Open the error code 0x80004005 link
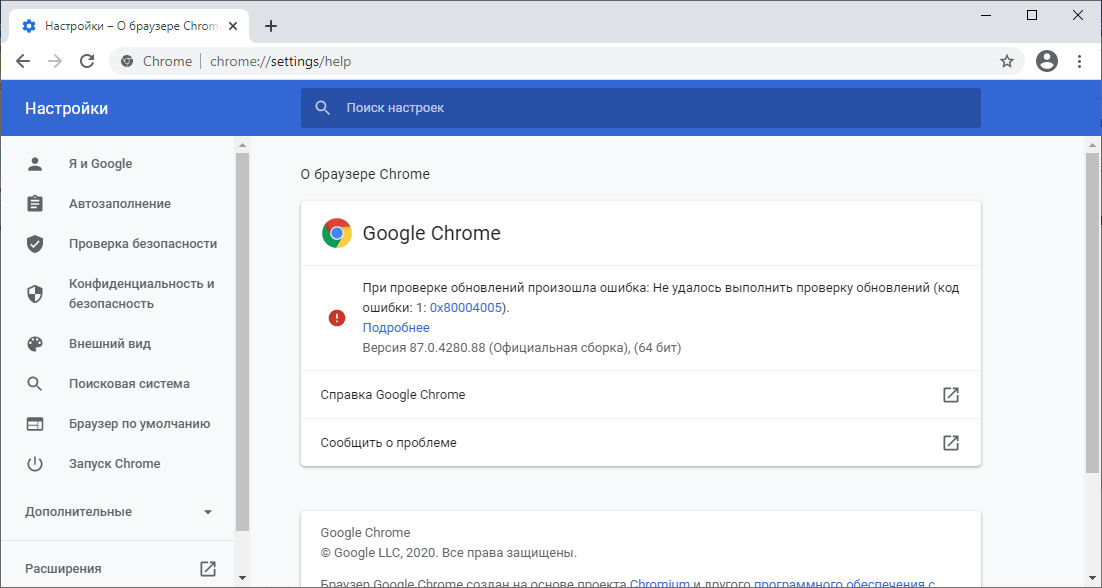Image resolution: width=1102 pixels, height=588 pixels. [x=468, y=308]
